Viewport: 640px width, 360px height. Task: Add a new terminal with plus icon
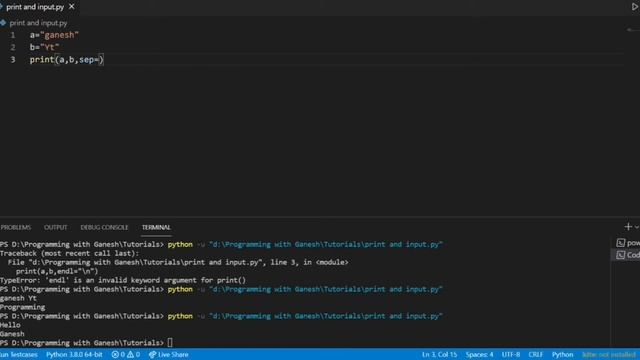pos(628,227)
